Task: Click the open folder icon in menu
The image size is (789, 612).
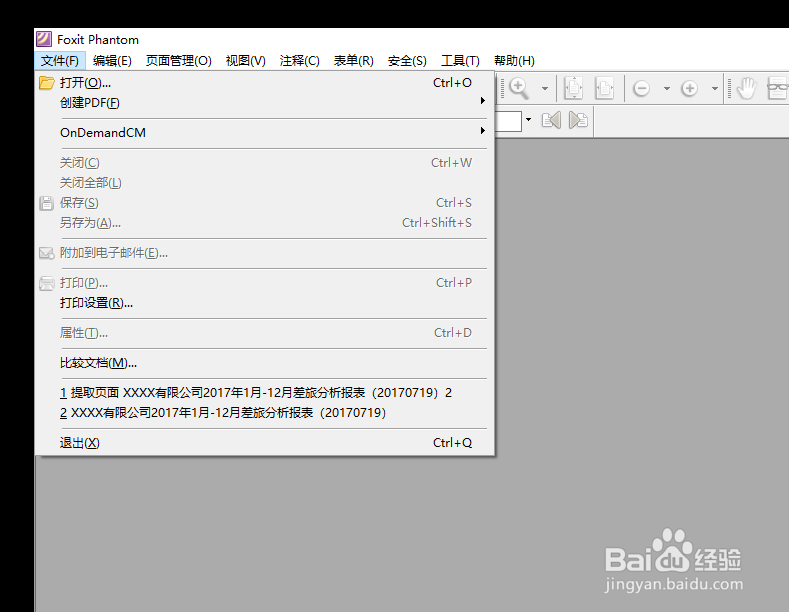Action: (x=47, y=83)
